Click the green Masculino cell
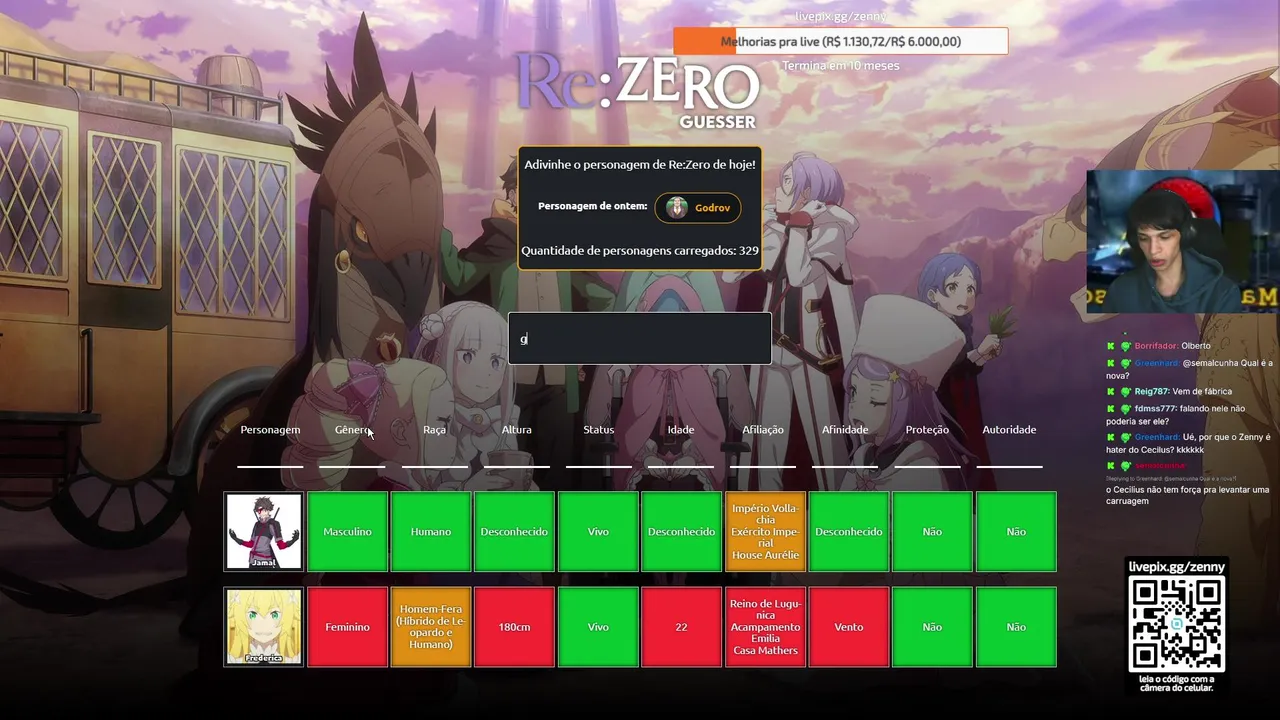 347,531
